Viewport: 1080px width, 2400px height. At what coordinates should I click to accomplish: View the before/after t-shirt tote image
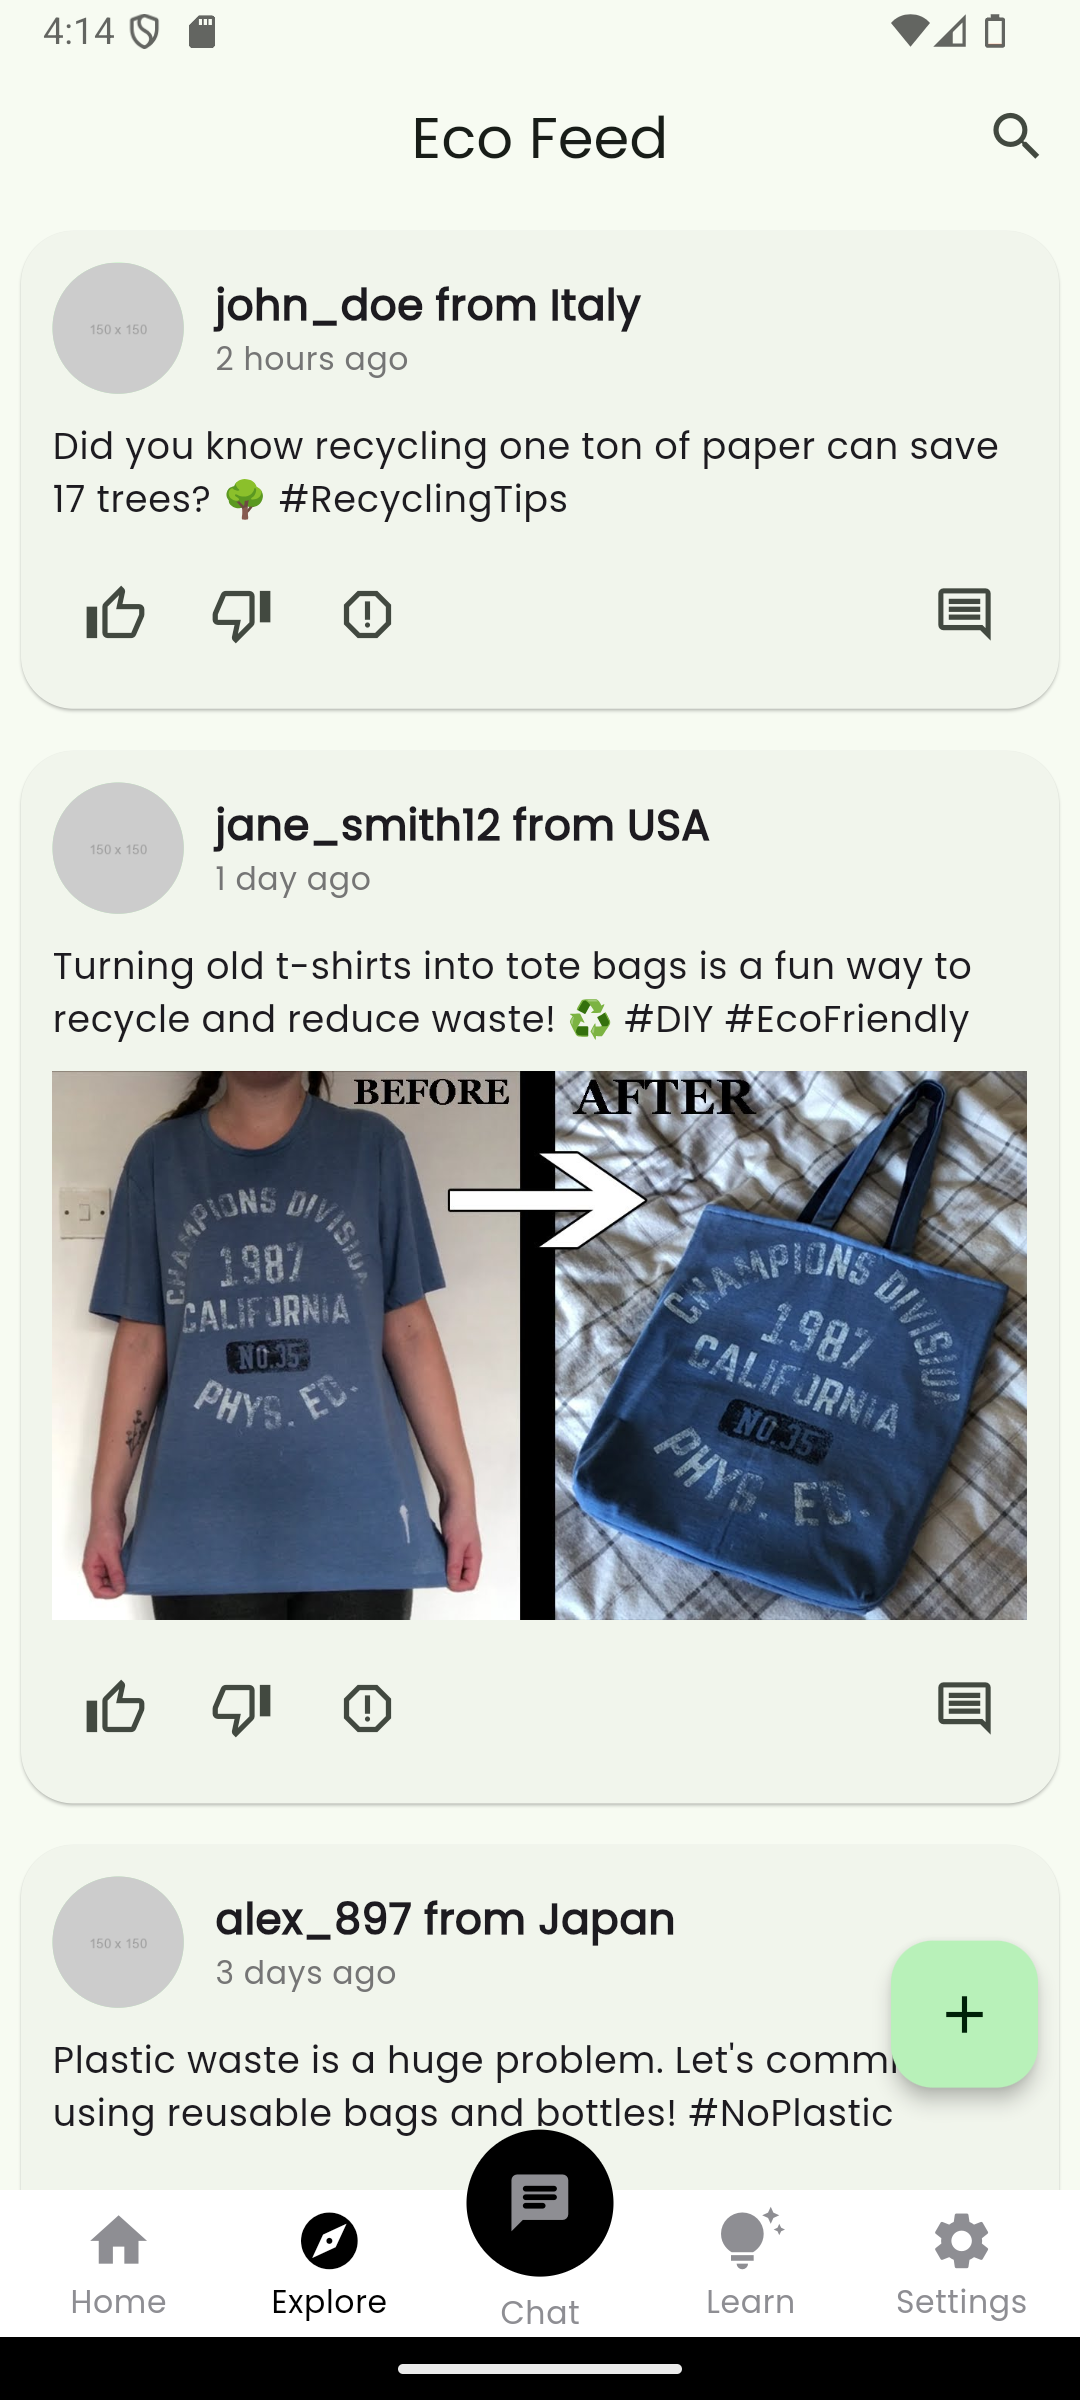tap(540, 1345)
